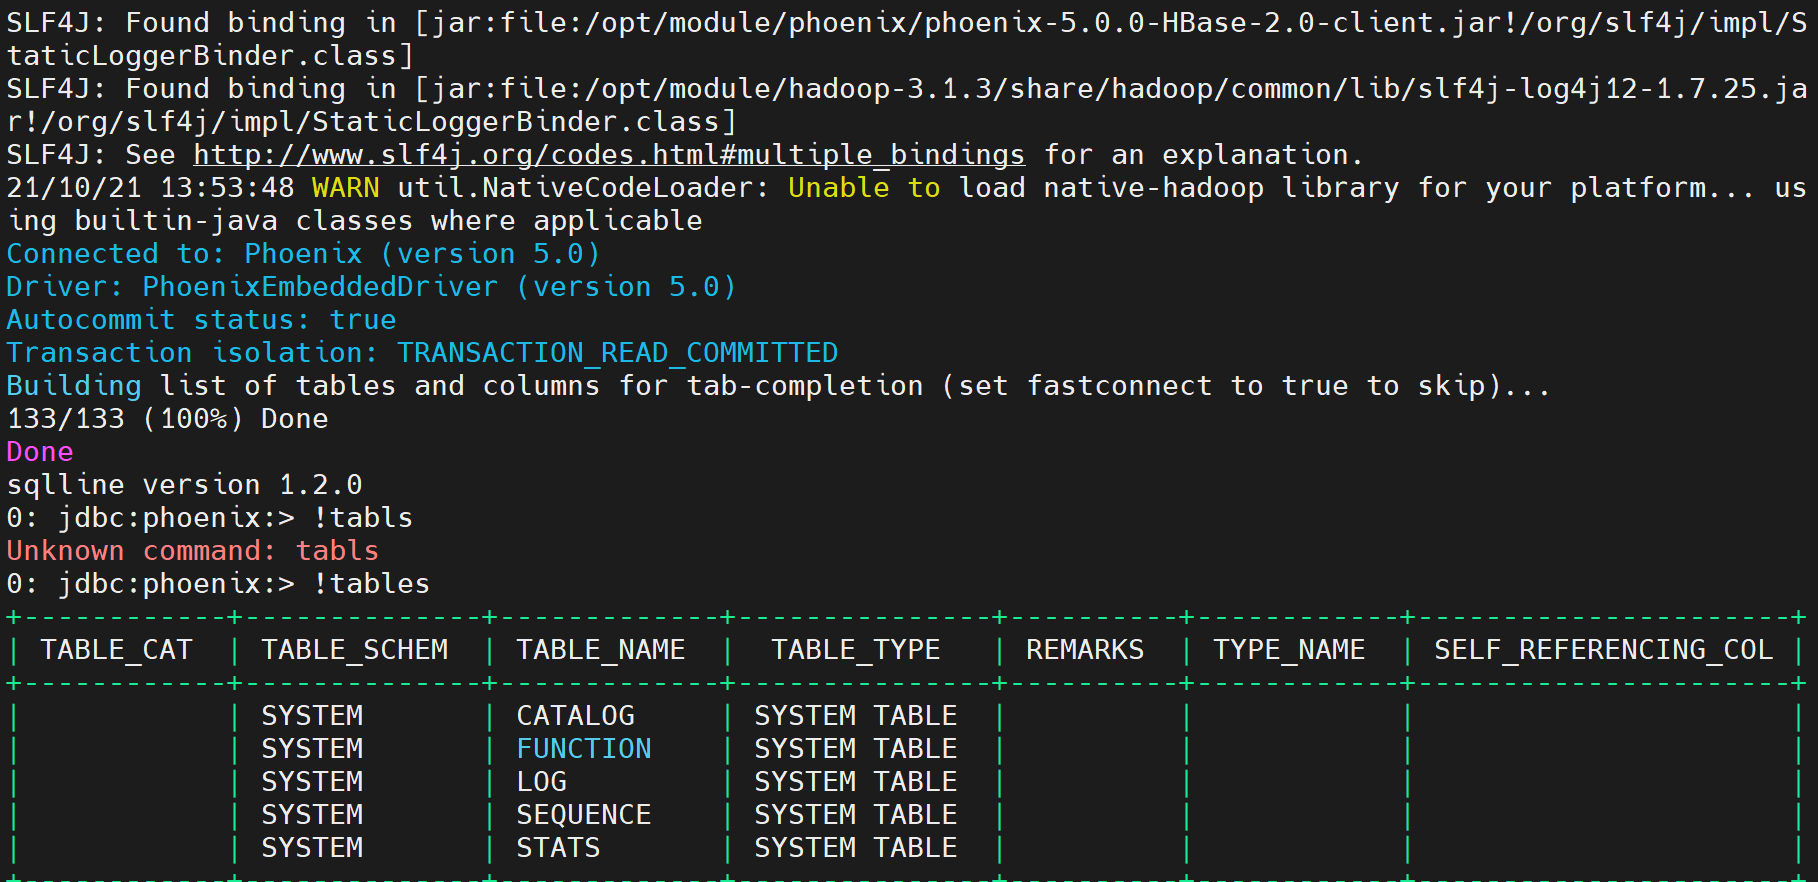Image resolution: width=1818 pixels, height=882 pixels.
Task: Open the slf4j.org multiple_bindings link
Action: click(608, 155)
